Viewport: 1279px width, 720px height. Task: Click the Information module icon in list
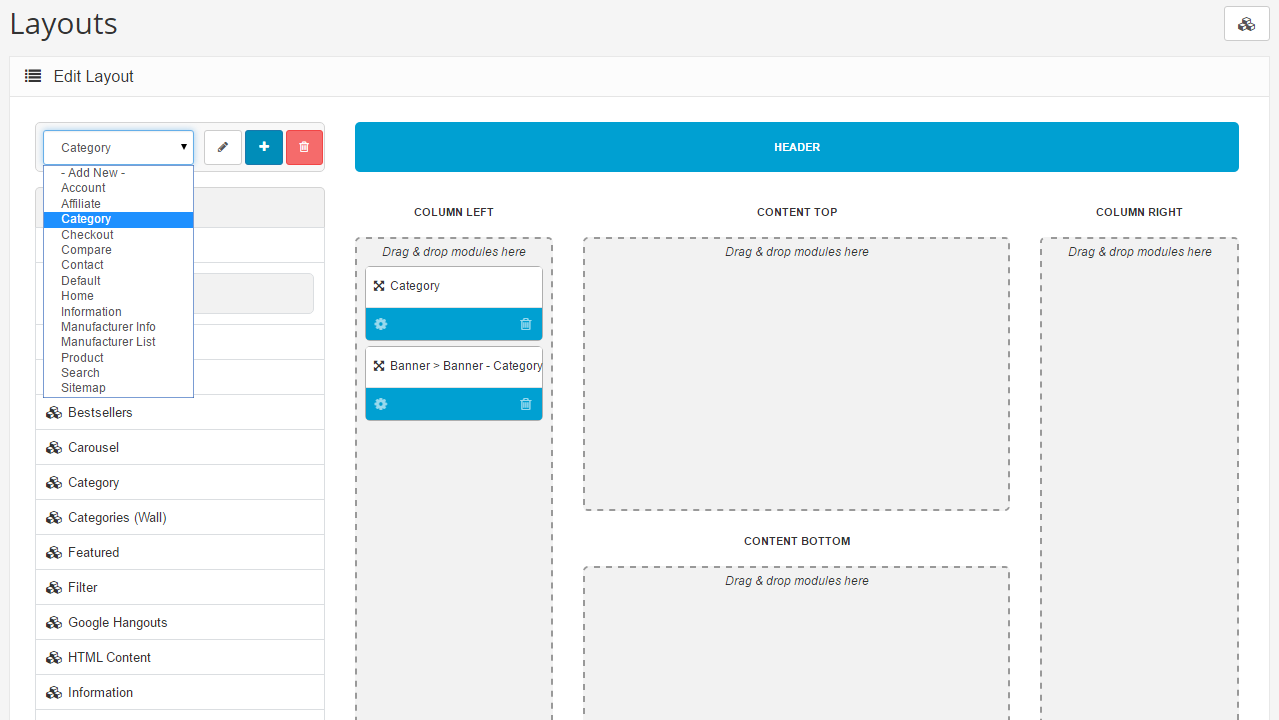(54, 692)
